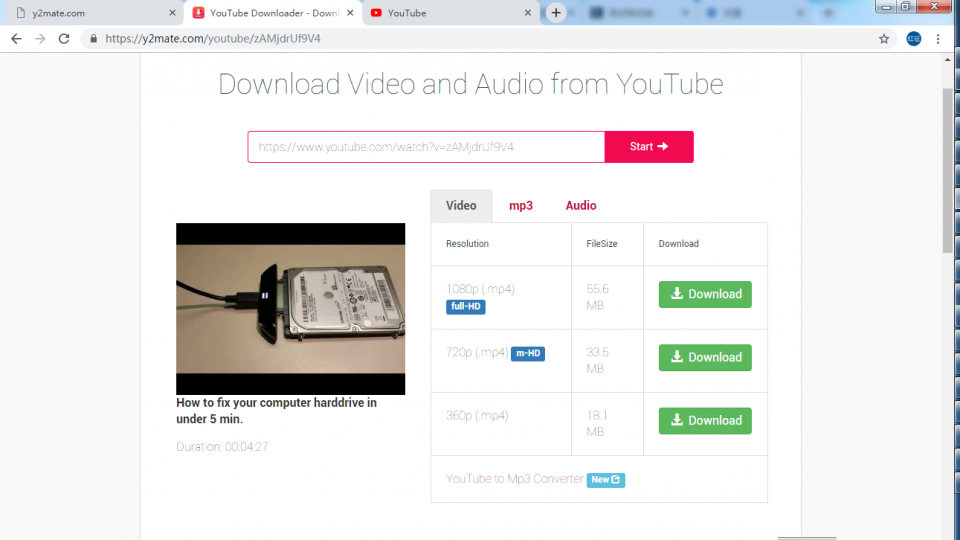This screenshot has height=540, width=960.
Task: Download the 360p mp4 version
Action: pos(705,421)
